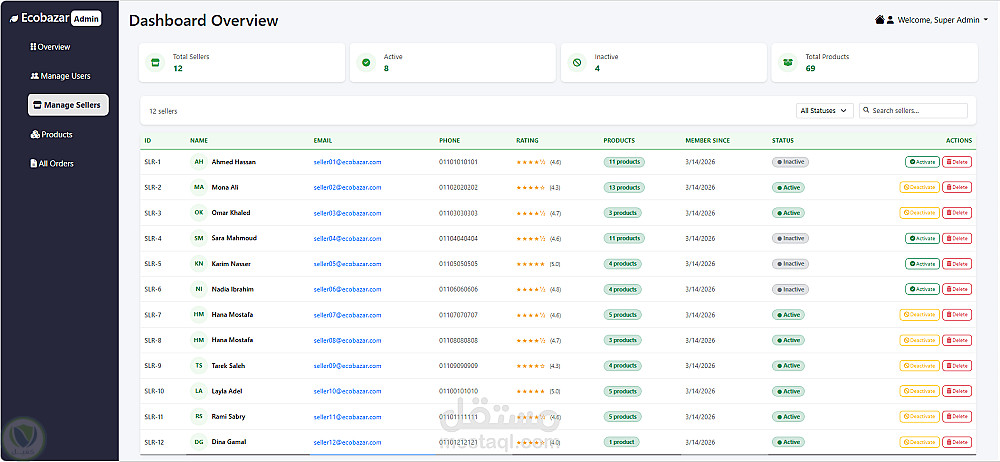Screen dimensions: 1000x462
Task: Click star rating for Karim Nasser
Action: 531,264
